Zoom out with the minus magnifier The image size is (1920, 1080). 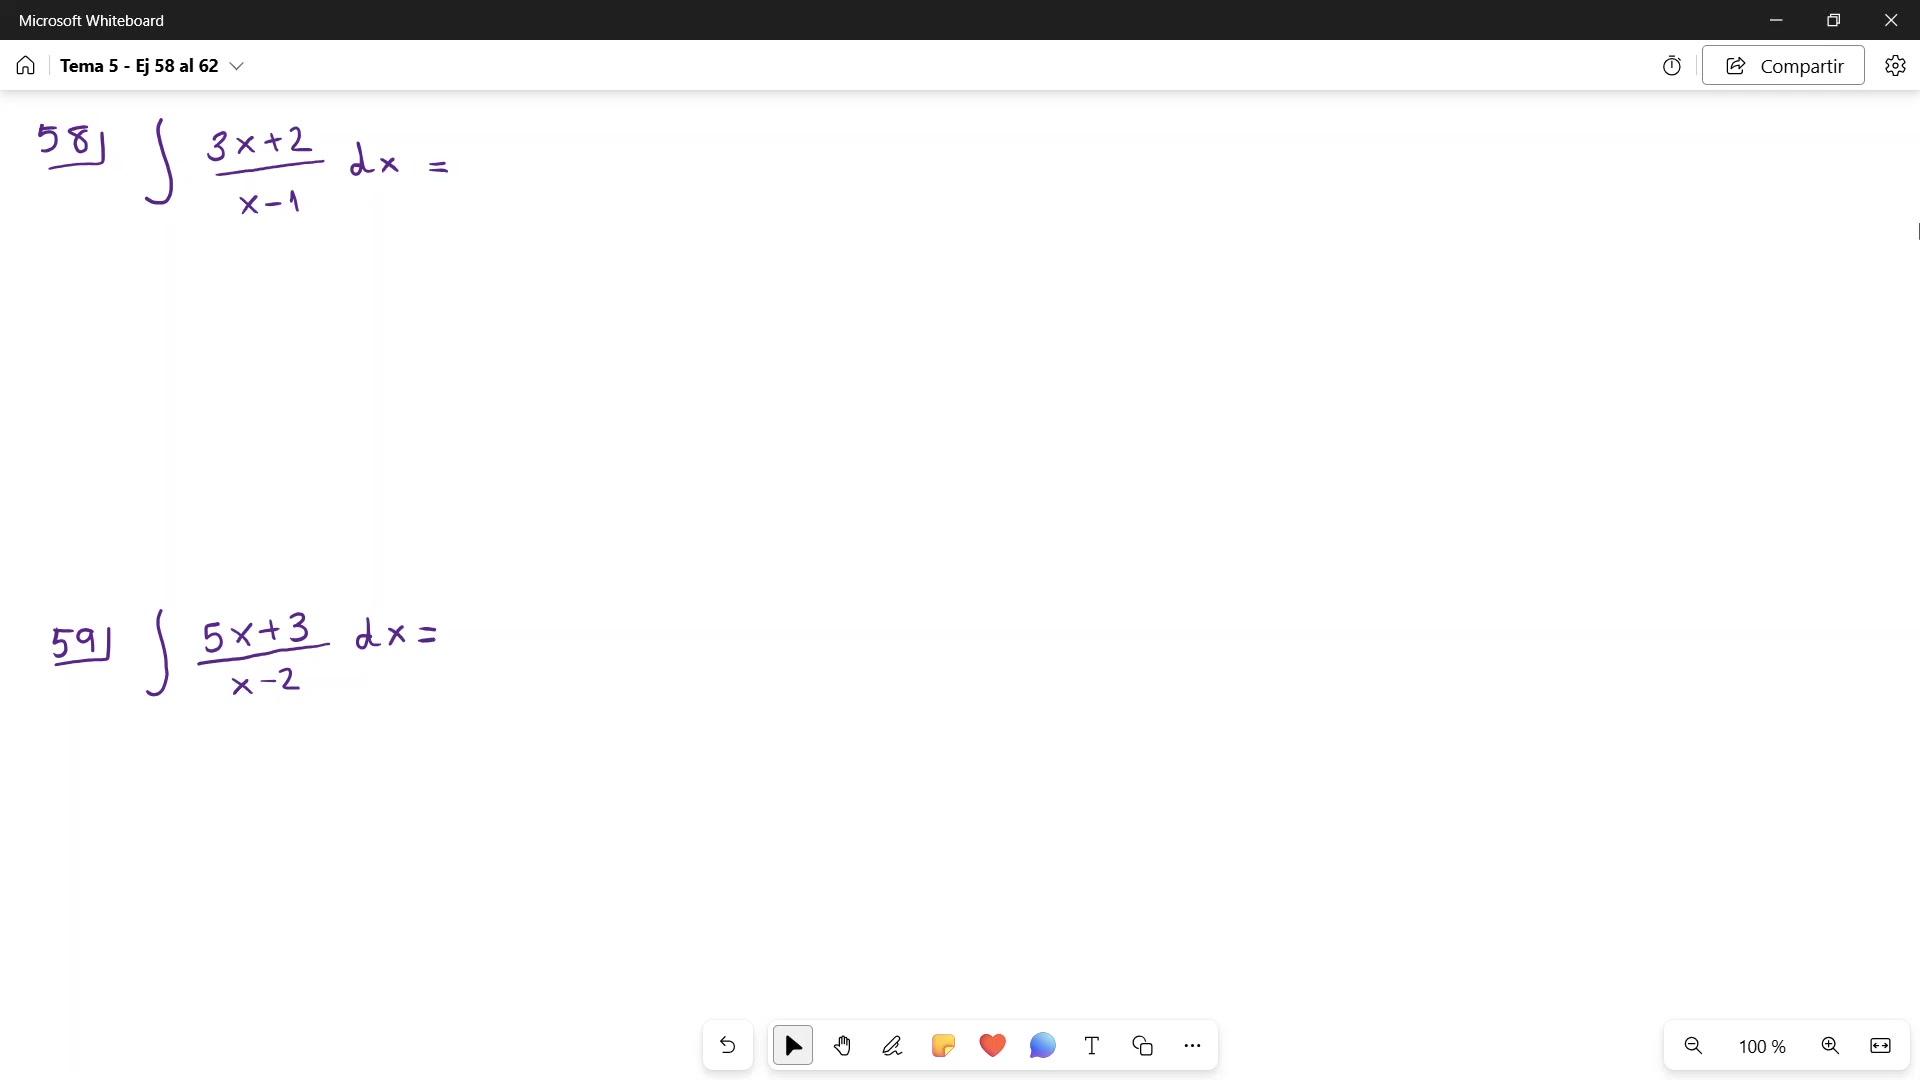(x=1693, y=1046)
